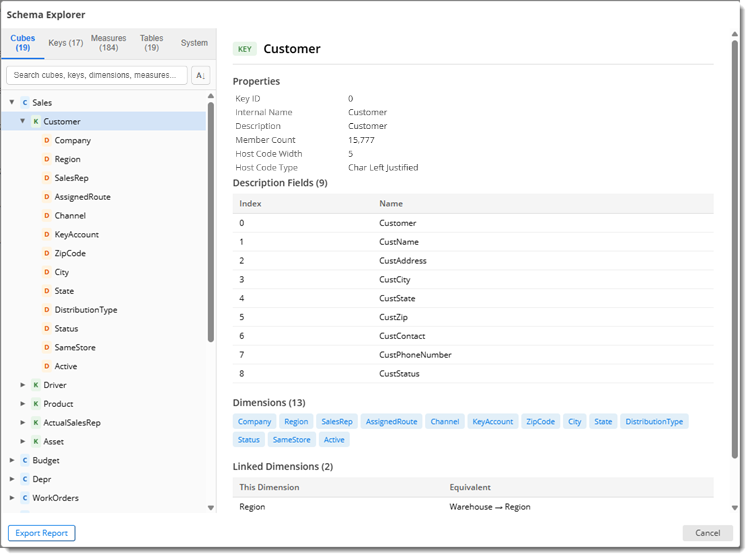This screenshot has height=558, width=750.
Task: Click the alphabetical sort icon beside search
Action: (200, 76)
